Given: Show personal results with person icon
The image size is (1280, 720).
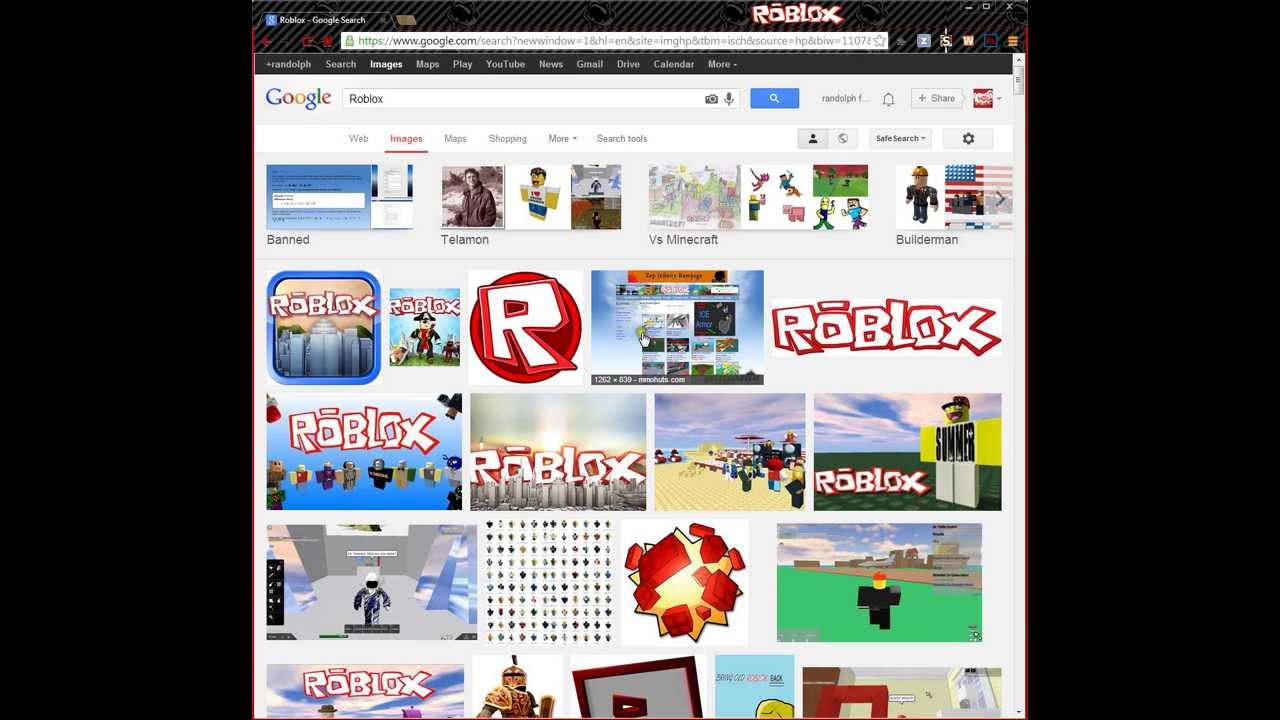Looking at the screenshot, I should [x=813, y=139].
